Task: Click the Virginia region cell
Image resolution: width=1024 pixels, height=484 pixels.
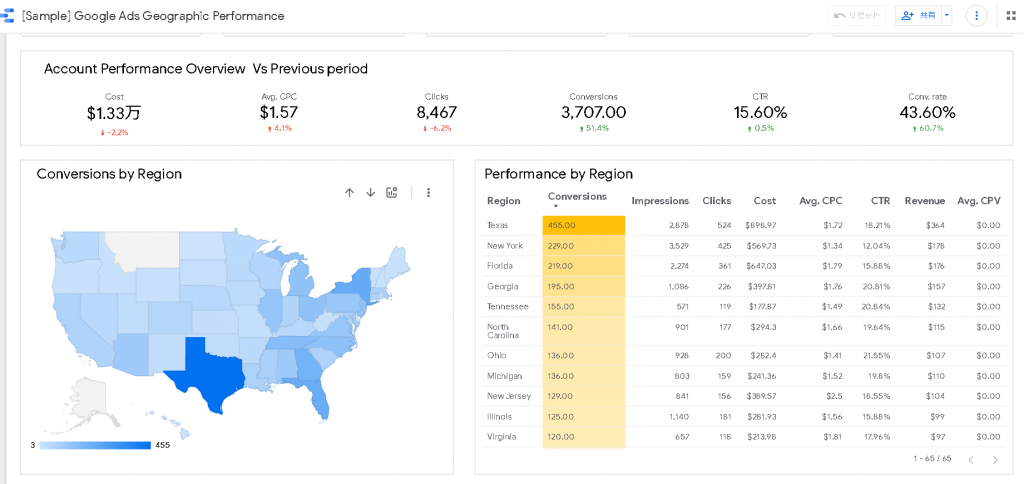Action: (501, 437)
